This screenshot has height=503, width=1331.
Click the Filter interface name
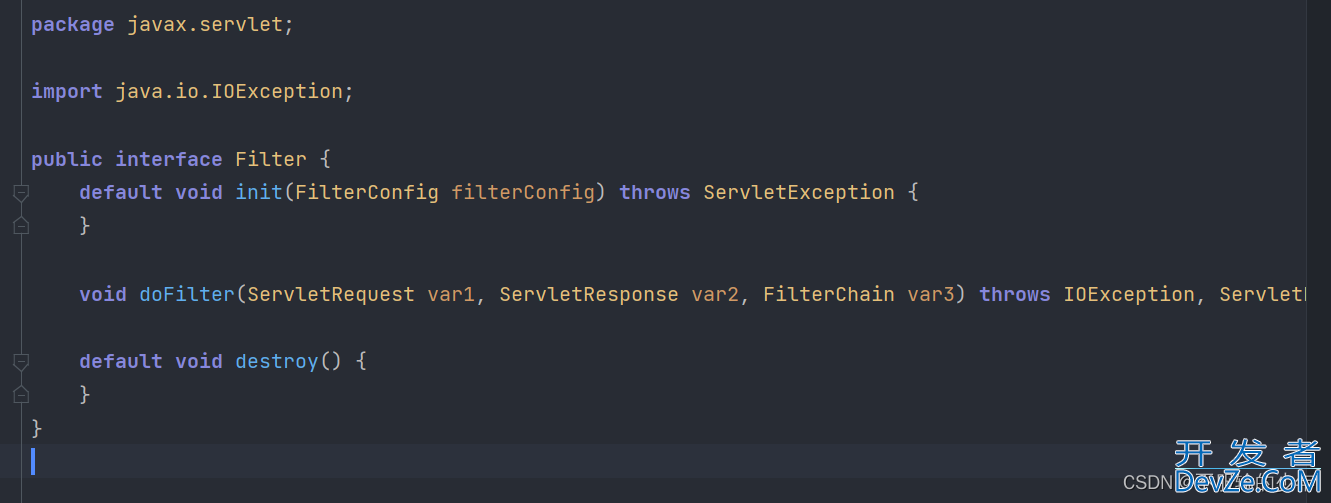point(271,159)
